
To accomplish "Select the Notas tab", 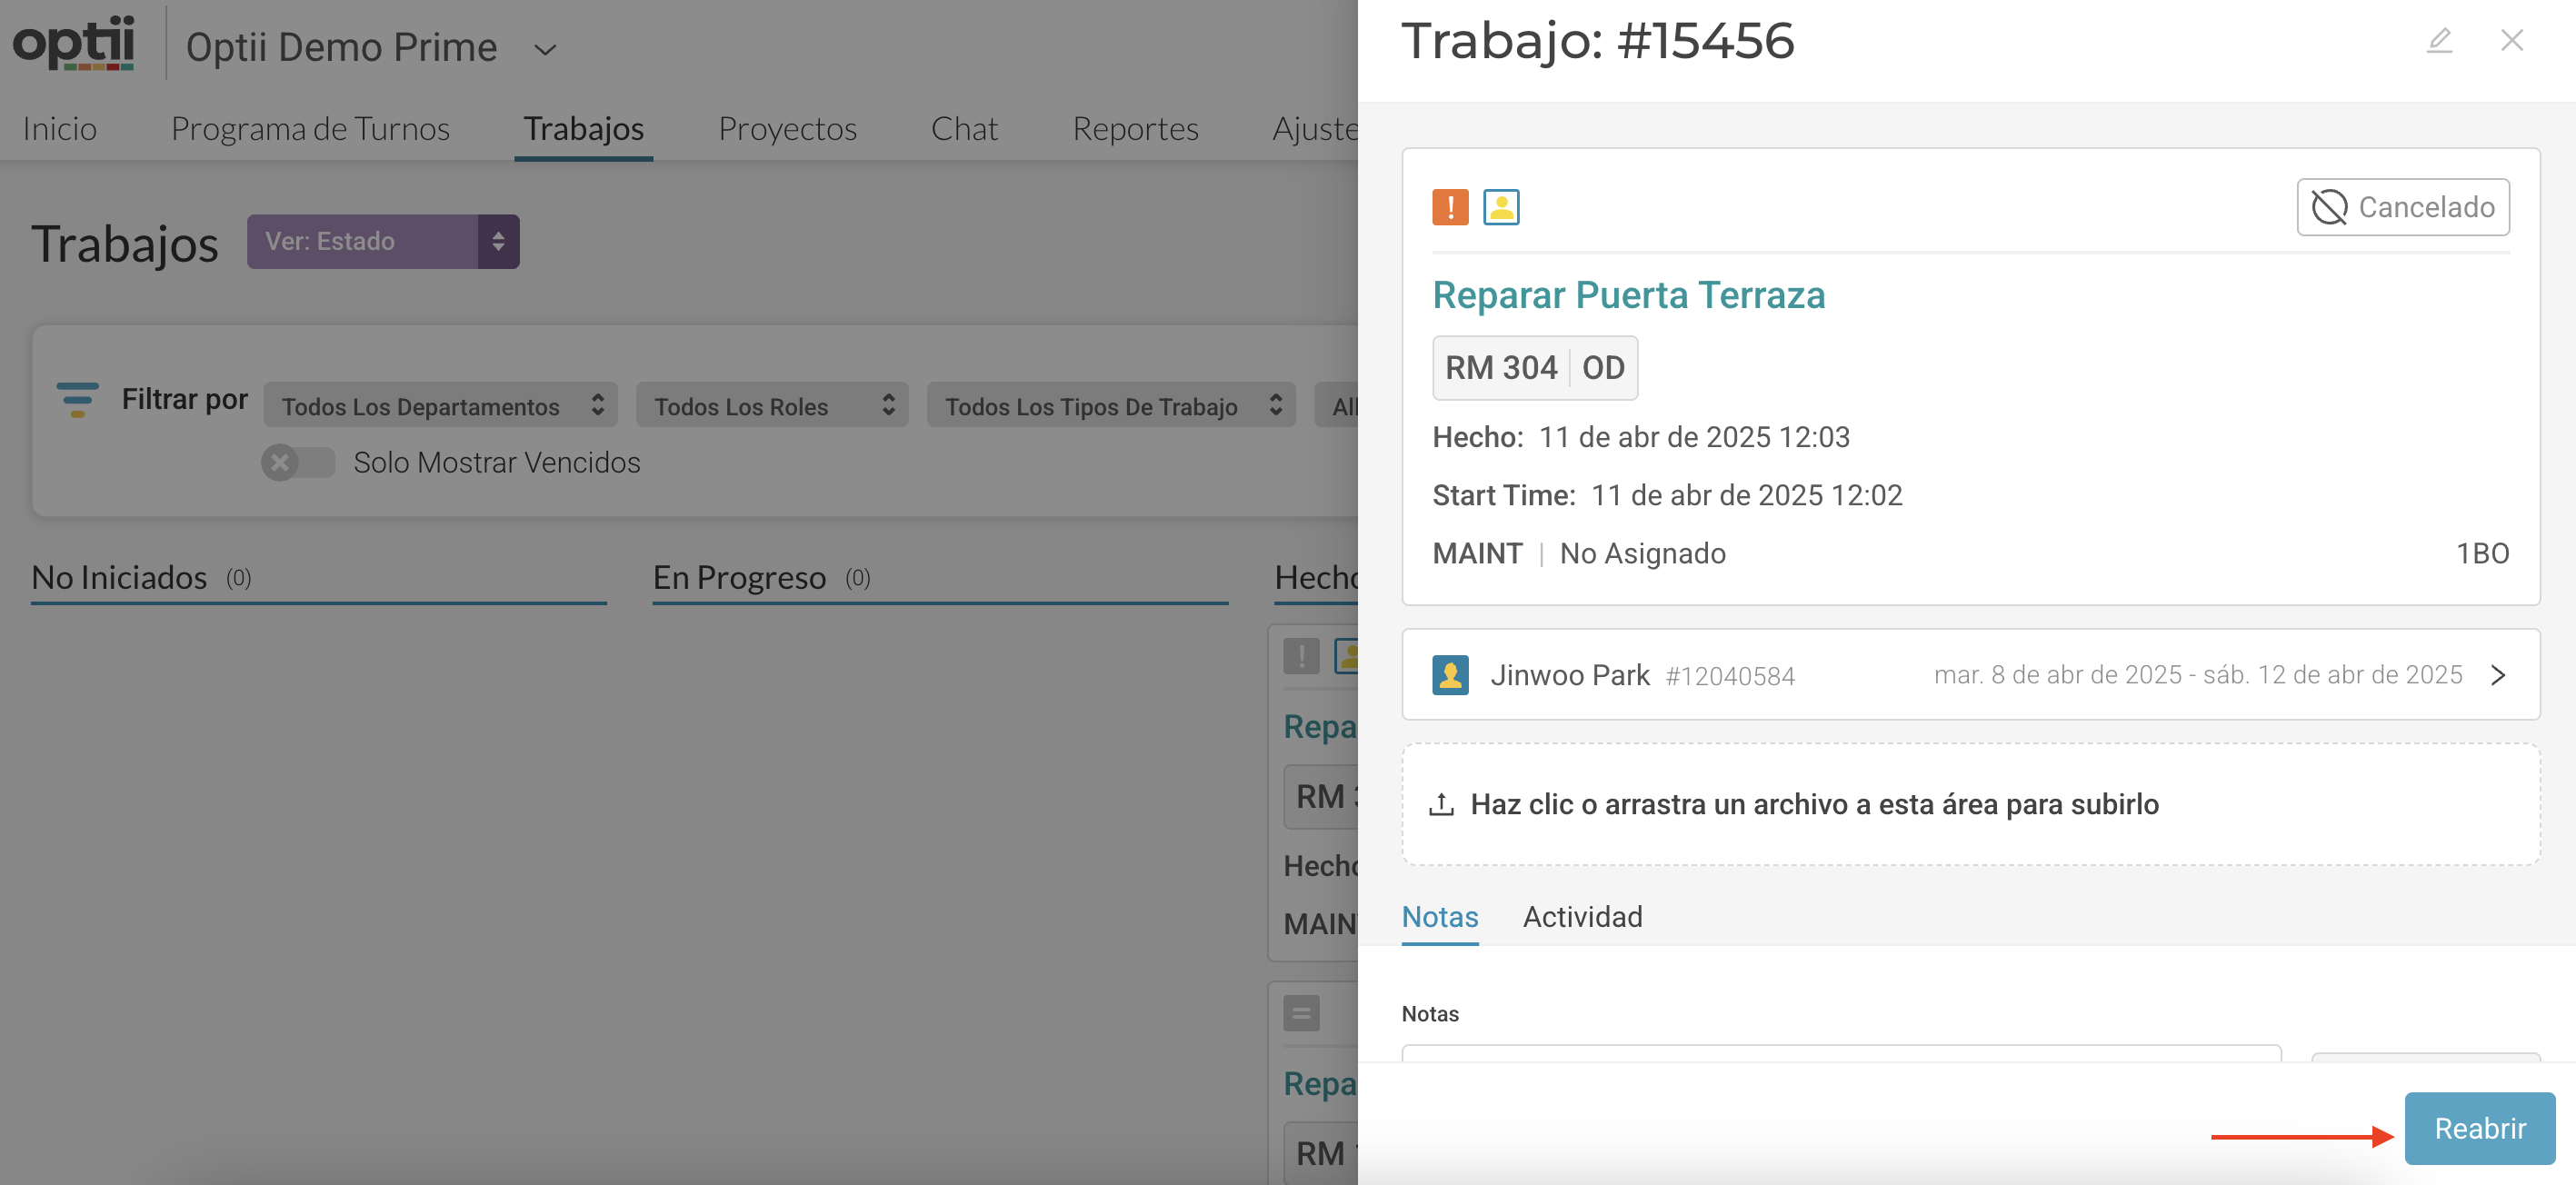I will pyautogui.click(x=1440, y=917).
